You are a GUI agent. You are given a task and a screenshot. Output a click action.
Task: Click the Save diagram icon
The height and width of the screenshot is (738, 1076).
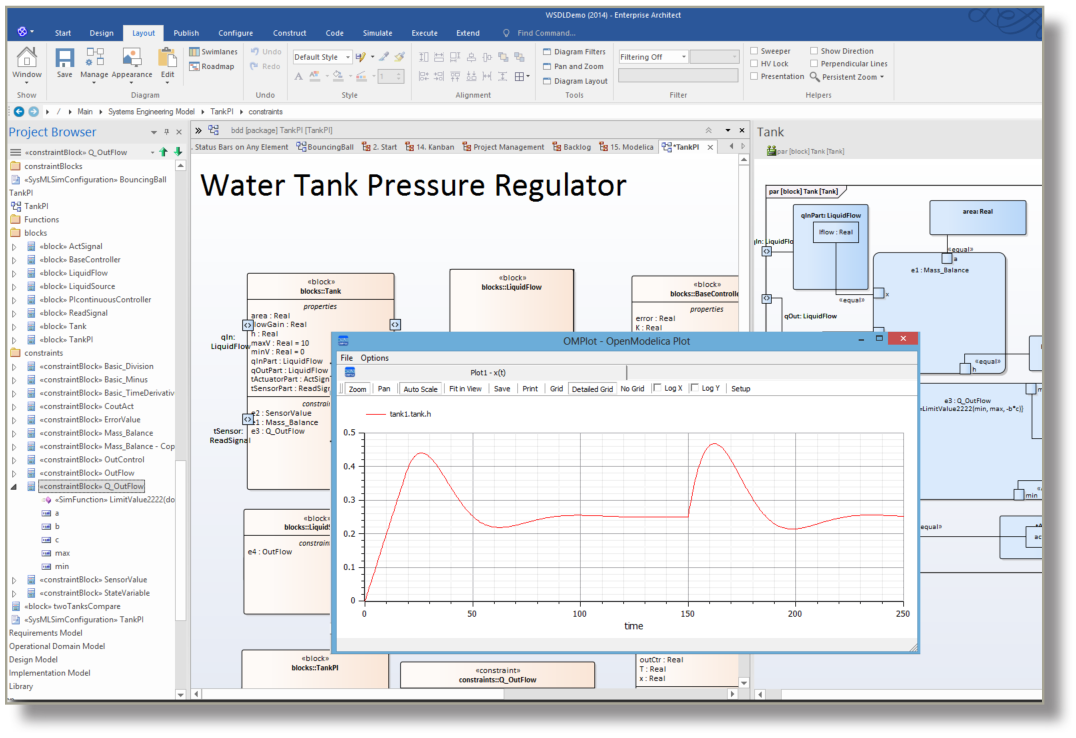(64, 62)
